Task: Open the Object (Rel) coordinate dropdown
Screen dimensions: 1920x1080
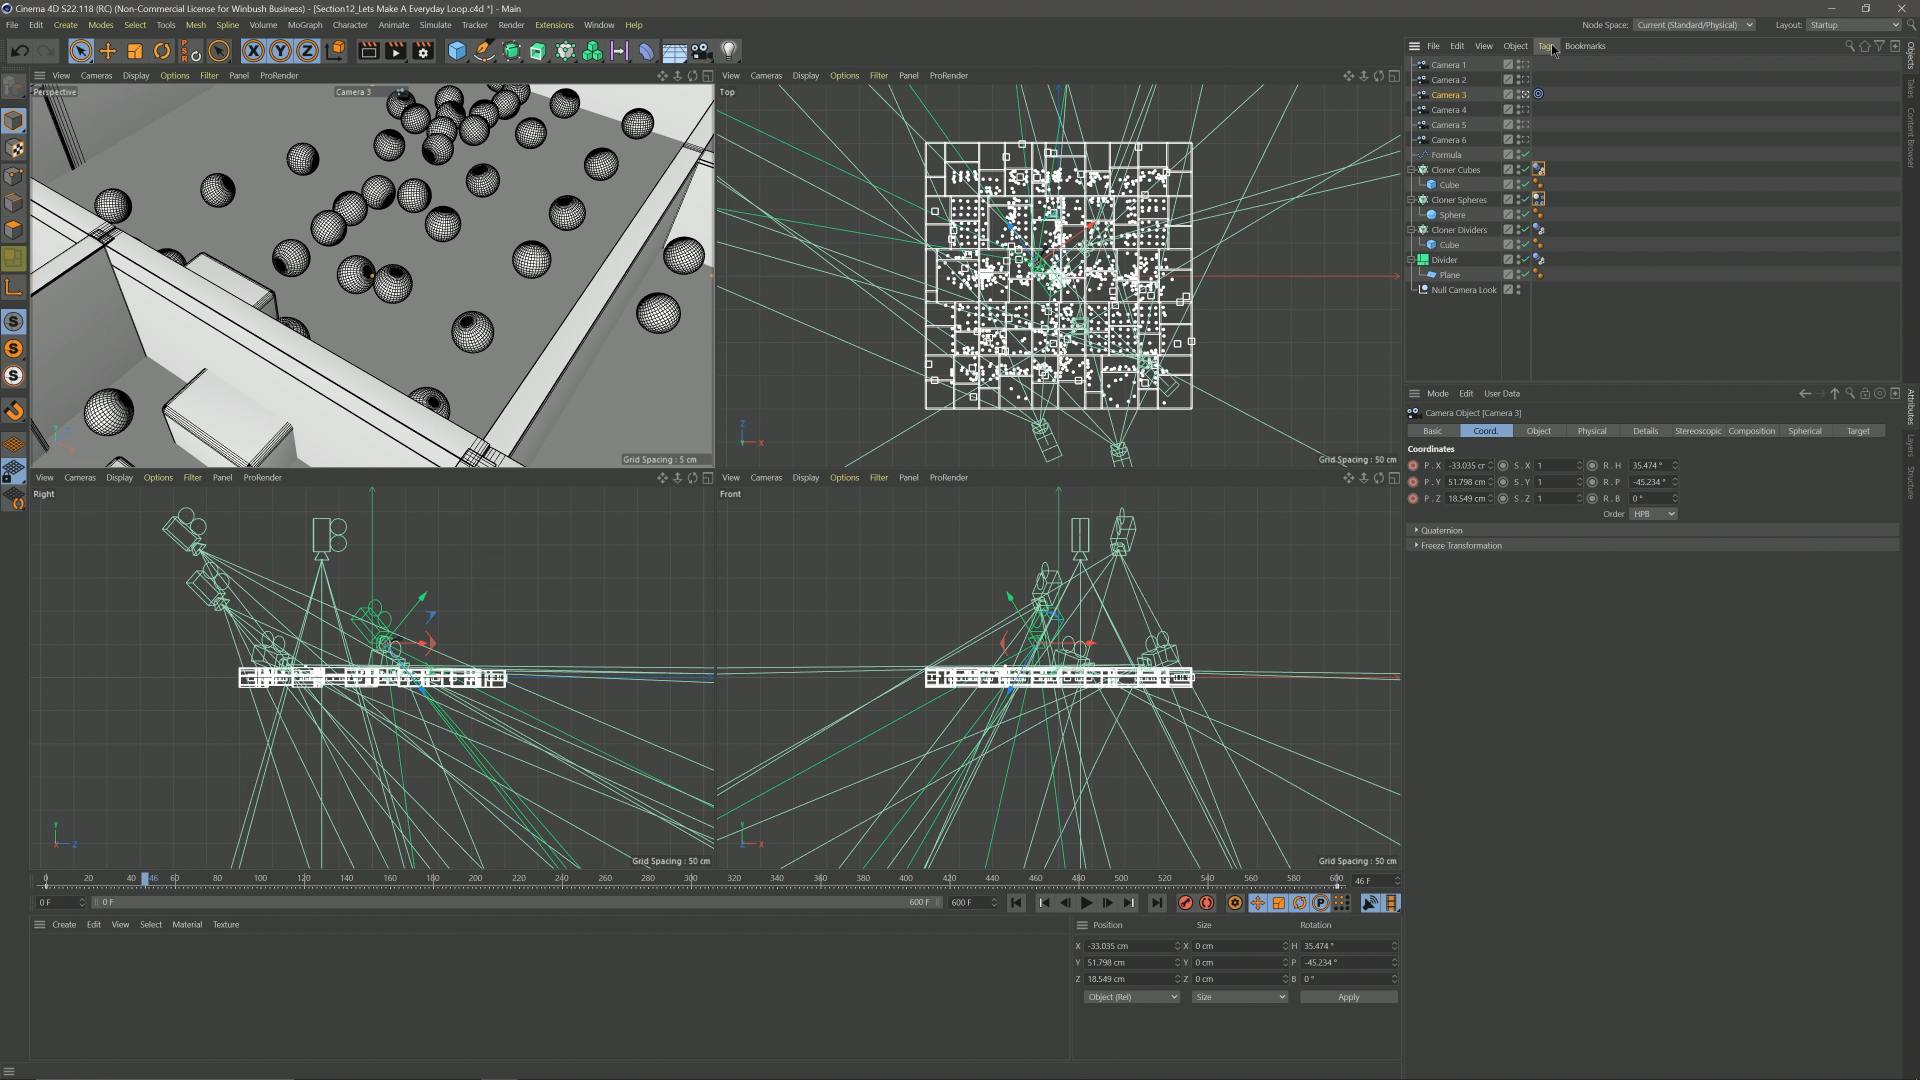Action: coord(1131,997)
